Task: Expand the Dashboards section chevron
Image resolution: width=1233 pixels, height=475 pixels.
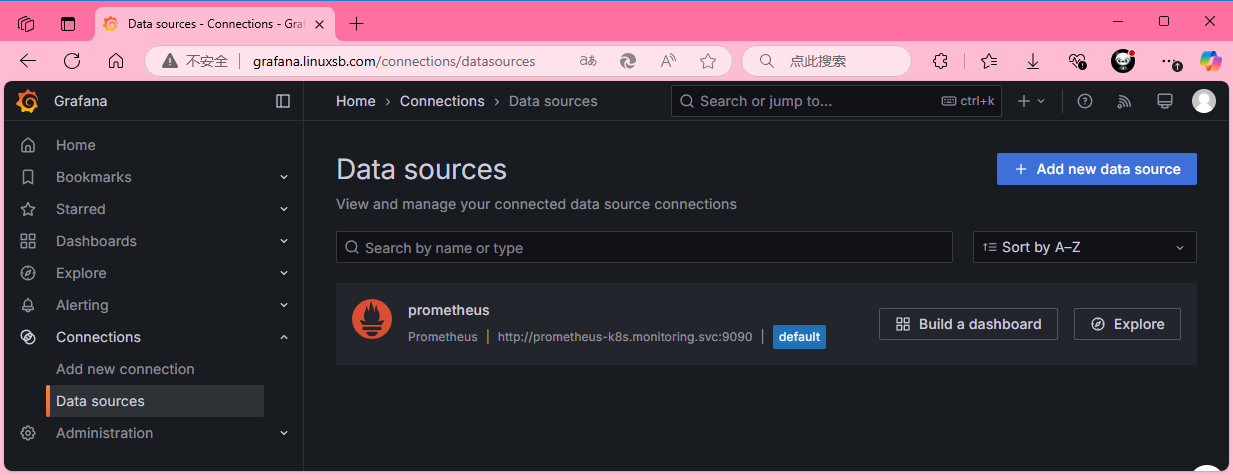Action: pyautogui.click(x=284, y=241)
